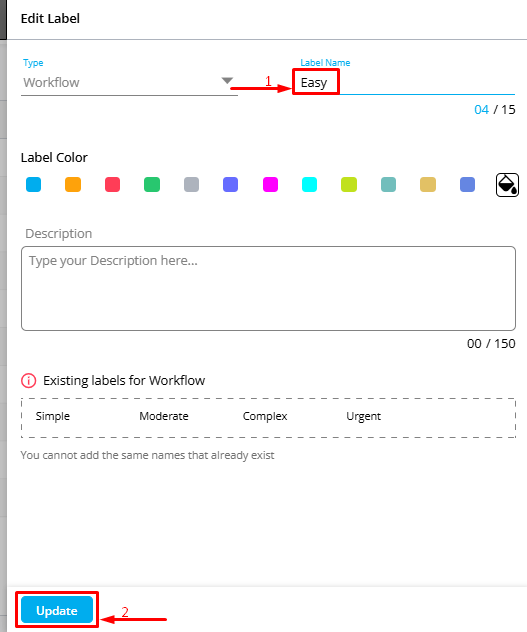Select the sky blue label color

click(x=33, y=185)
